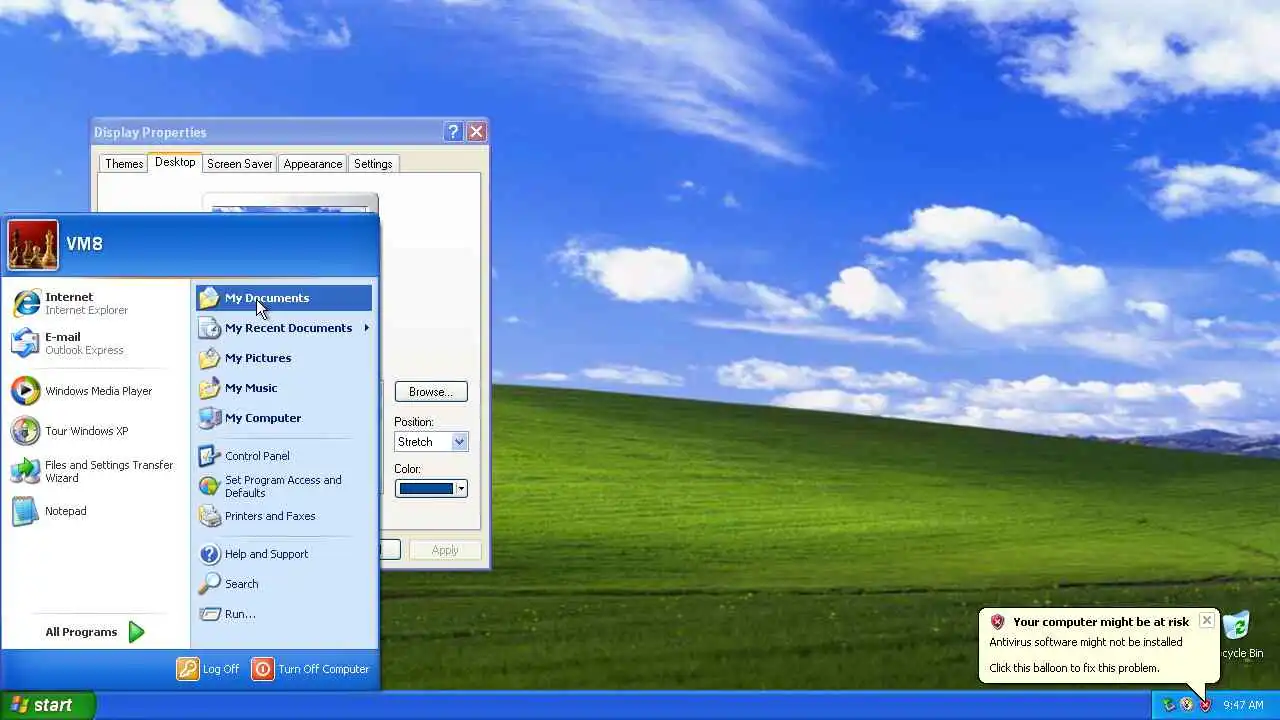Image resolution: width=1280 pixels, height=720 pixels.
Task: Open the Appearance tab
Action: tap(312, 164)
